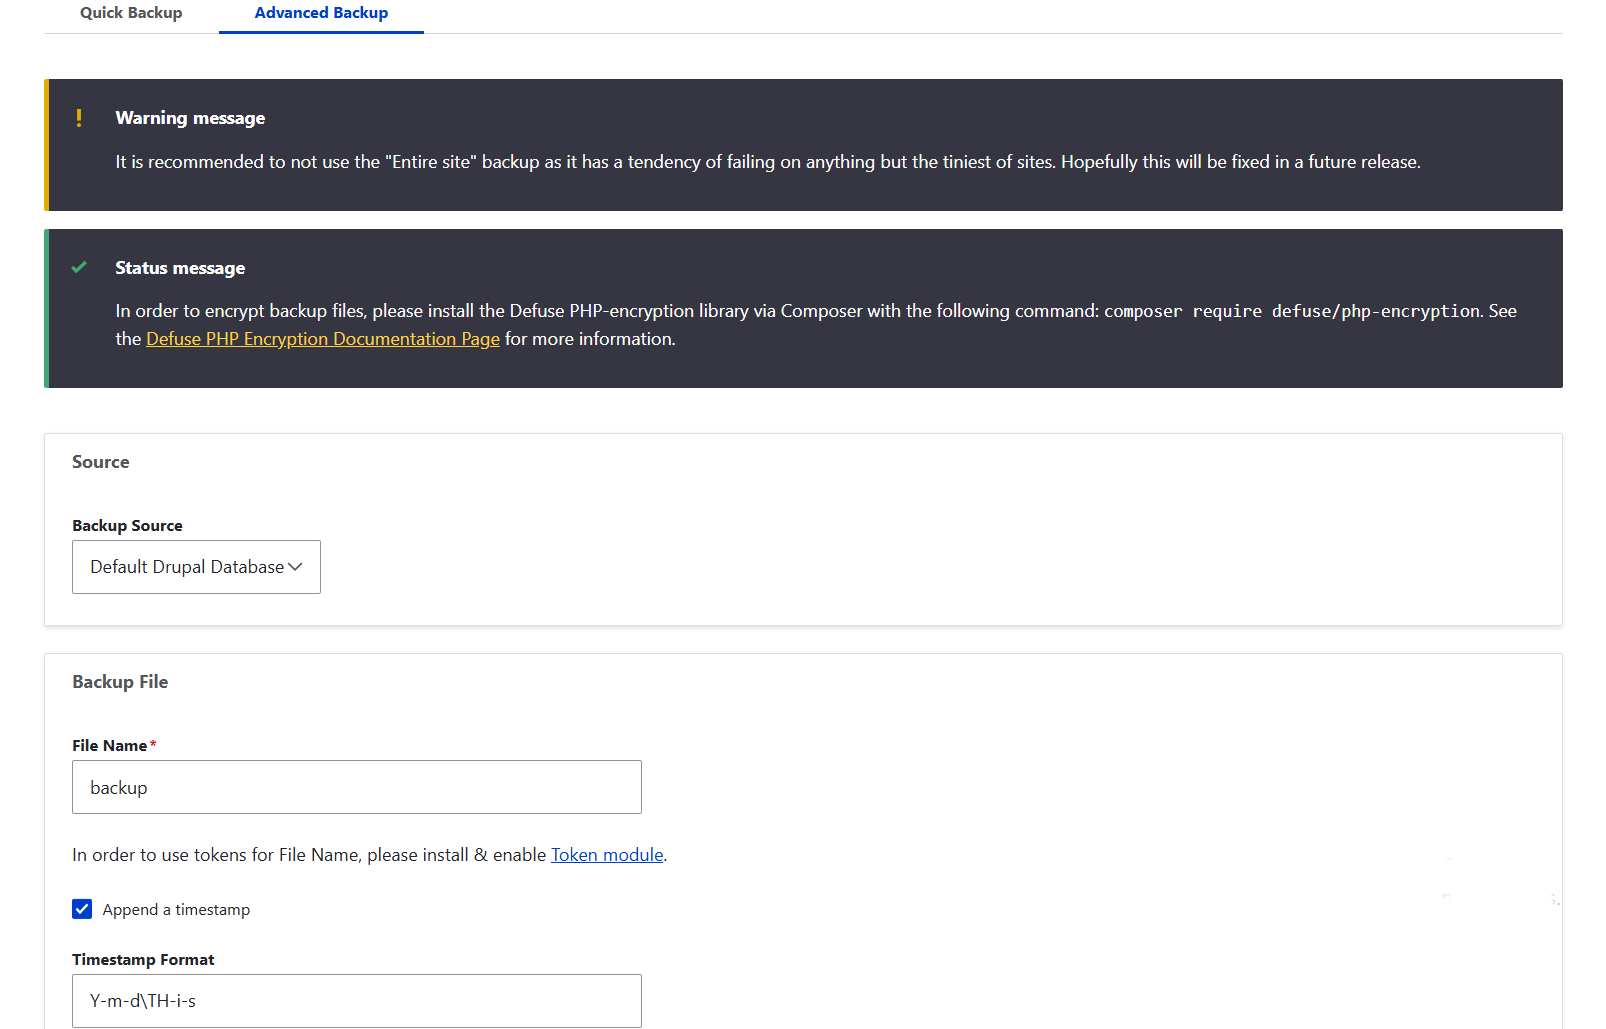Image resolution: width=1606 pixels, height=1029 pixels.
Task: Click the Append a timestamp label
Action: point(178,909)
